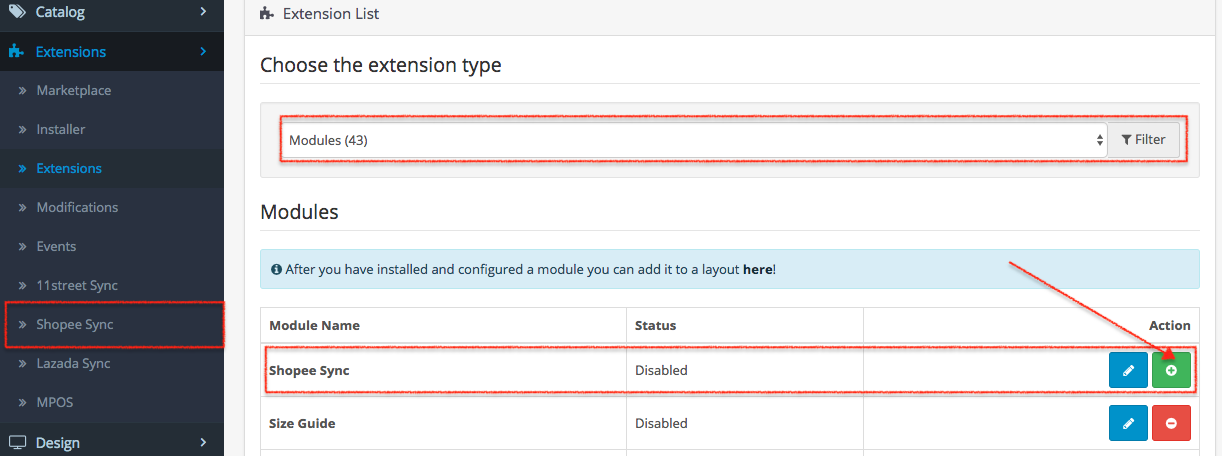Open the Modifications sidebar item
Screen dimensions: 1222x456
click(x=77, y=207)
